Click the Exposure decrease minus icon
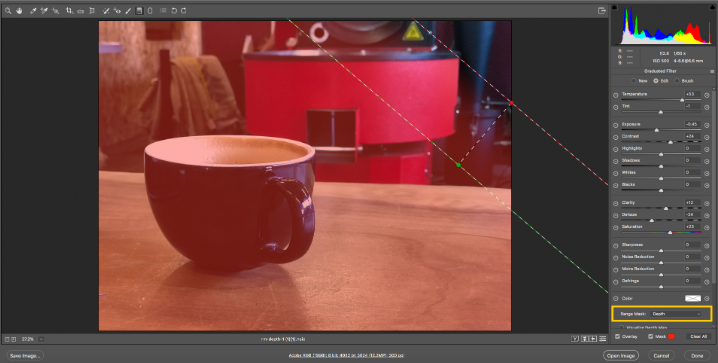Image resolution: width=718 pixels, height=363 pixels. pos(615,125)
